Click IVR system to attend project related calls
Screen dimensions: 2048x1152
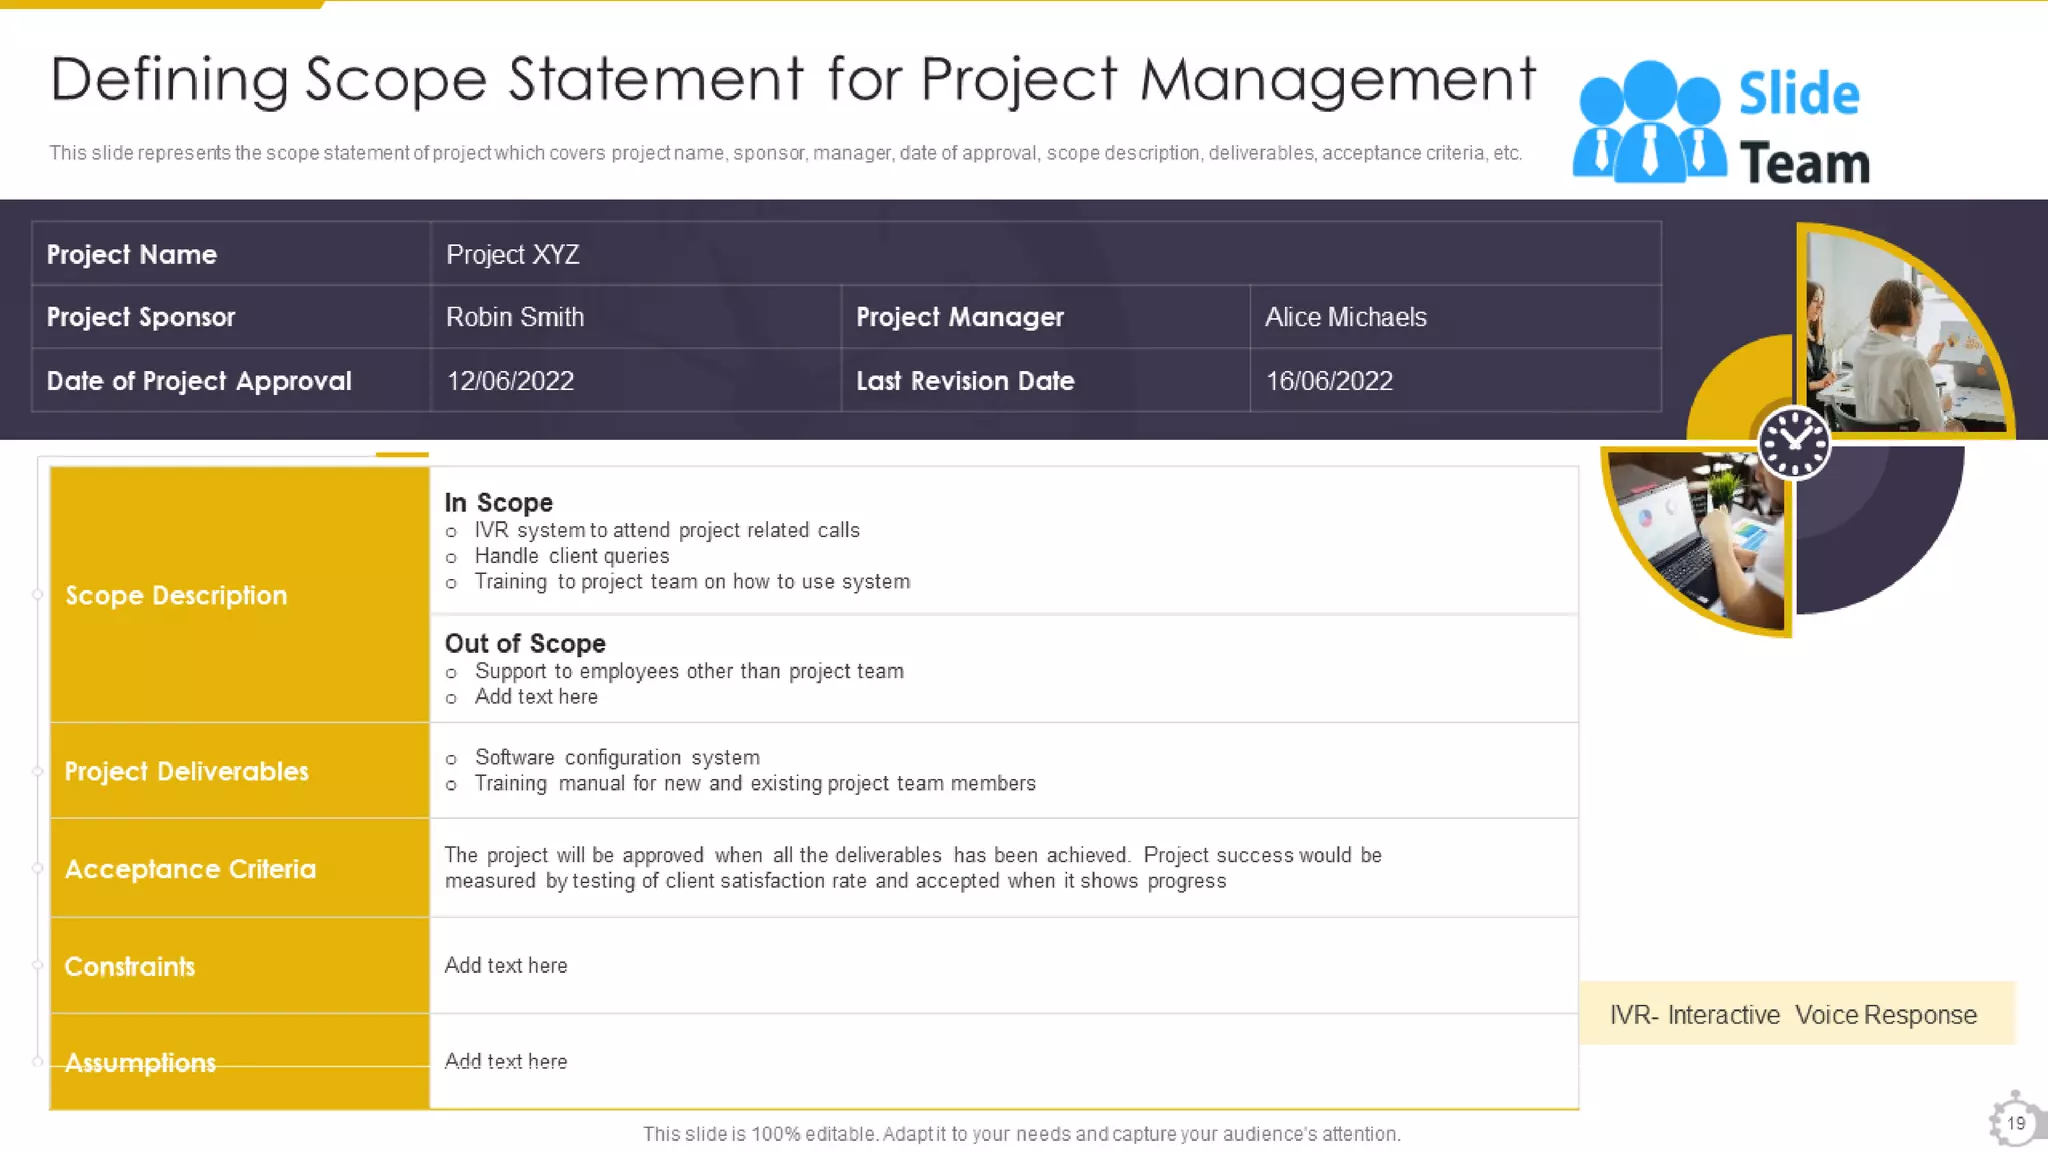point(667,530)
